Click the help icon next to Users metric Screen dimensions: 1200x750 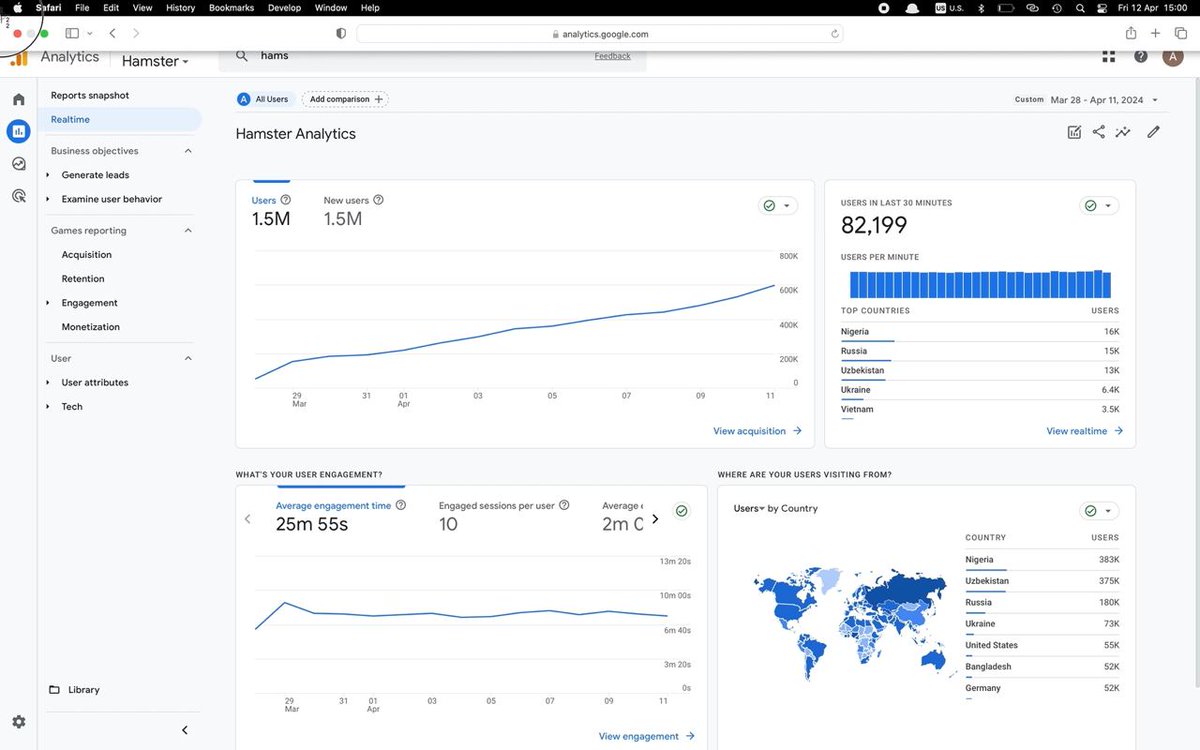pyautogui.click(x=286, y=200)
